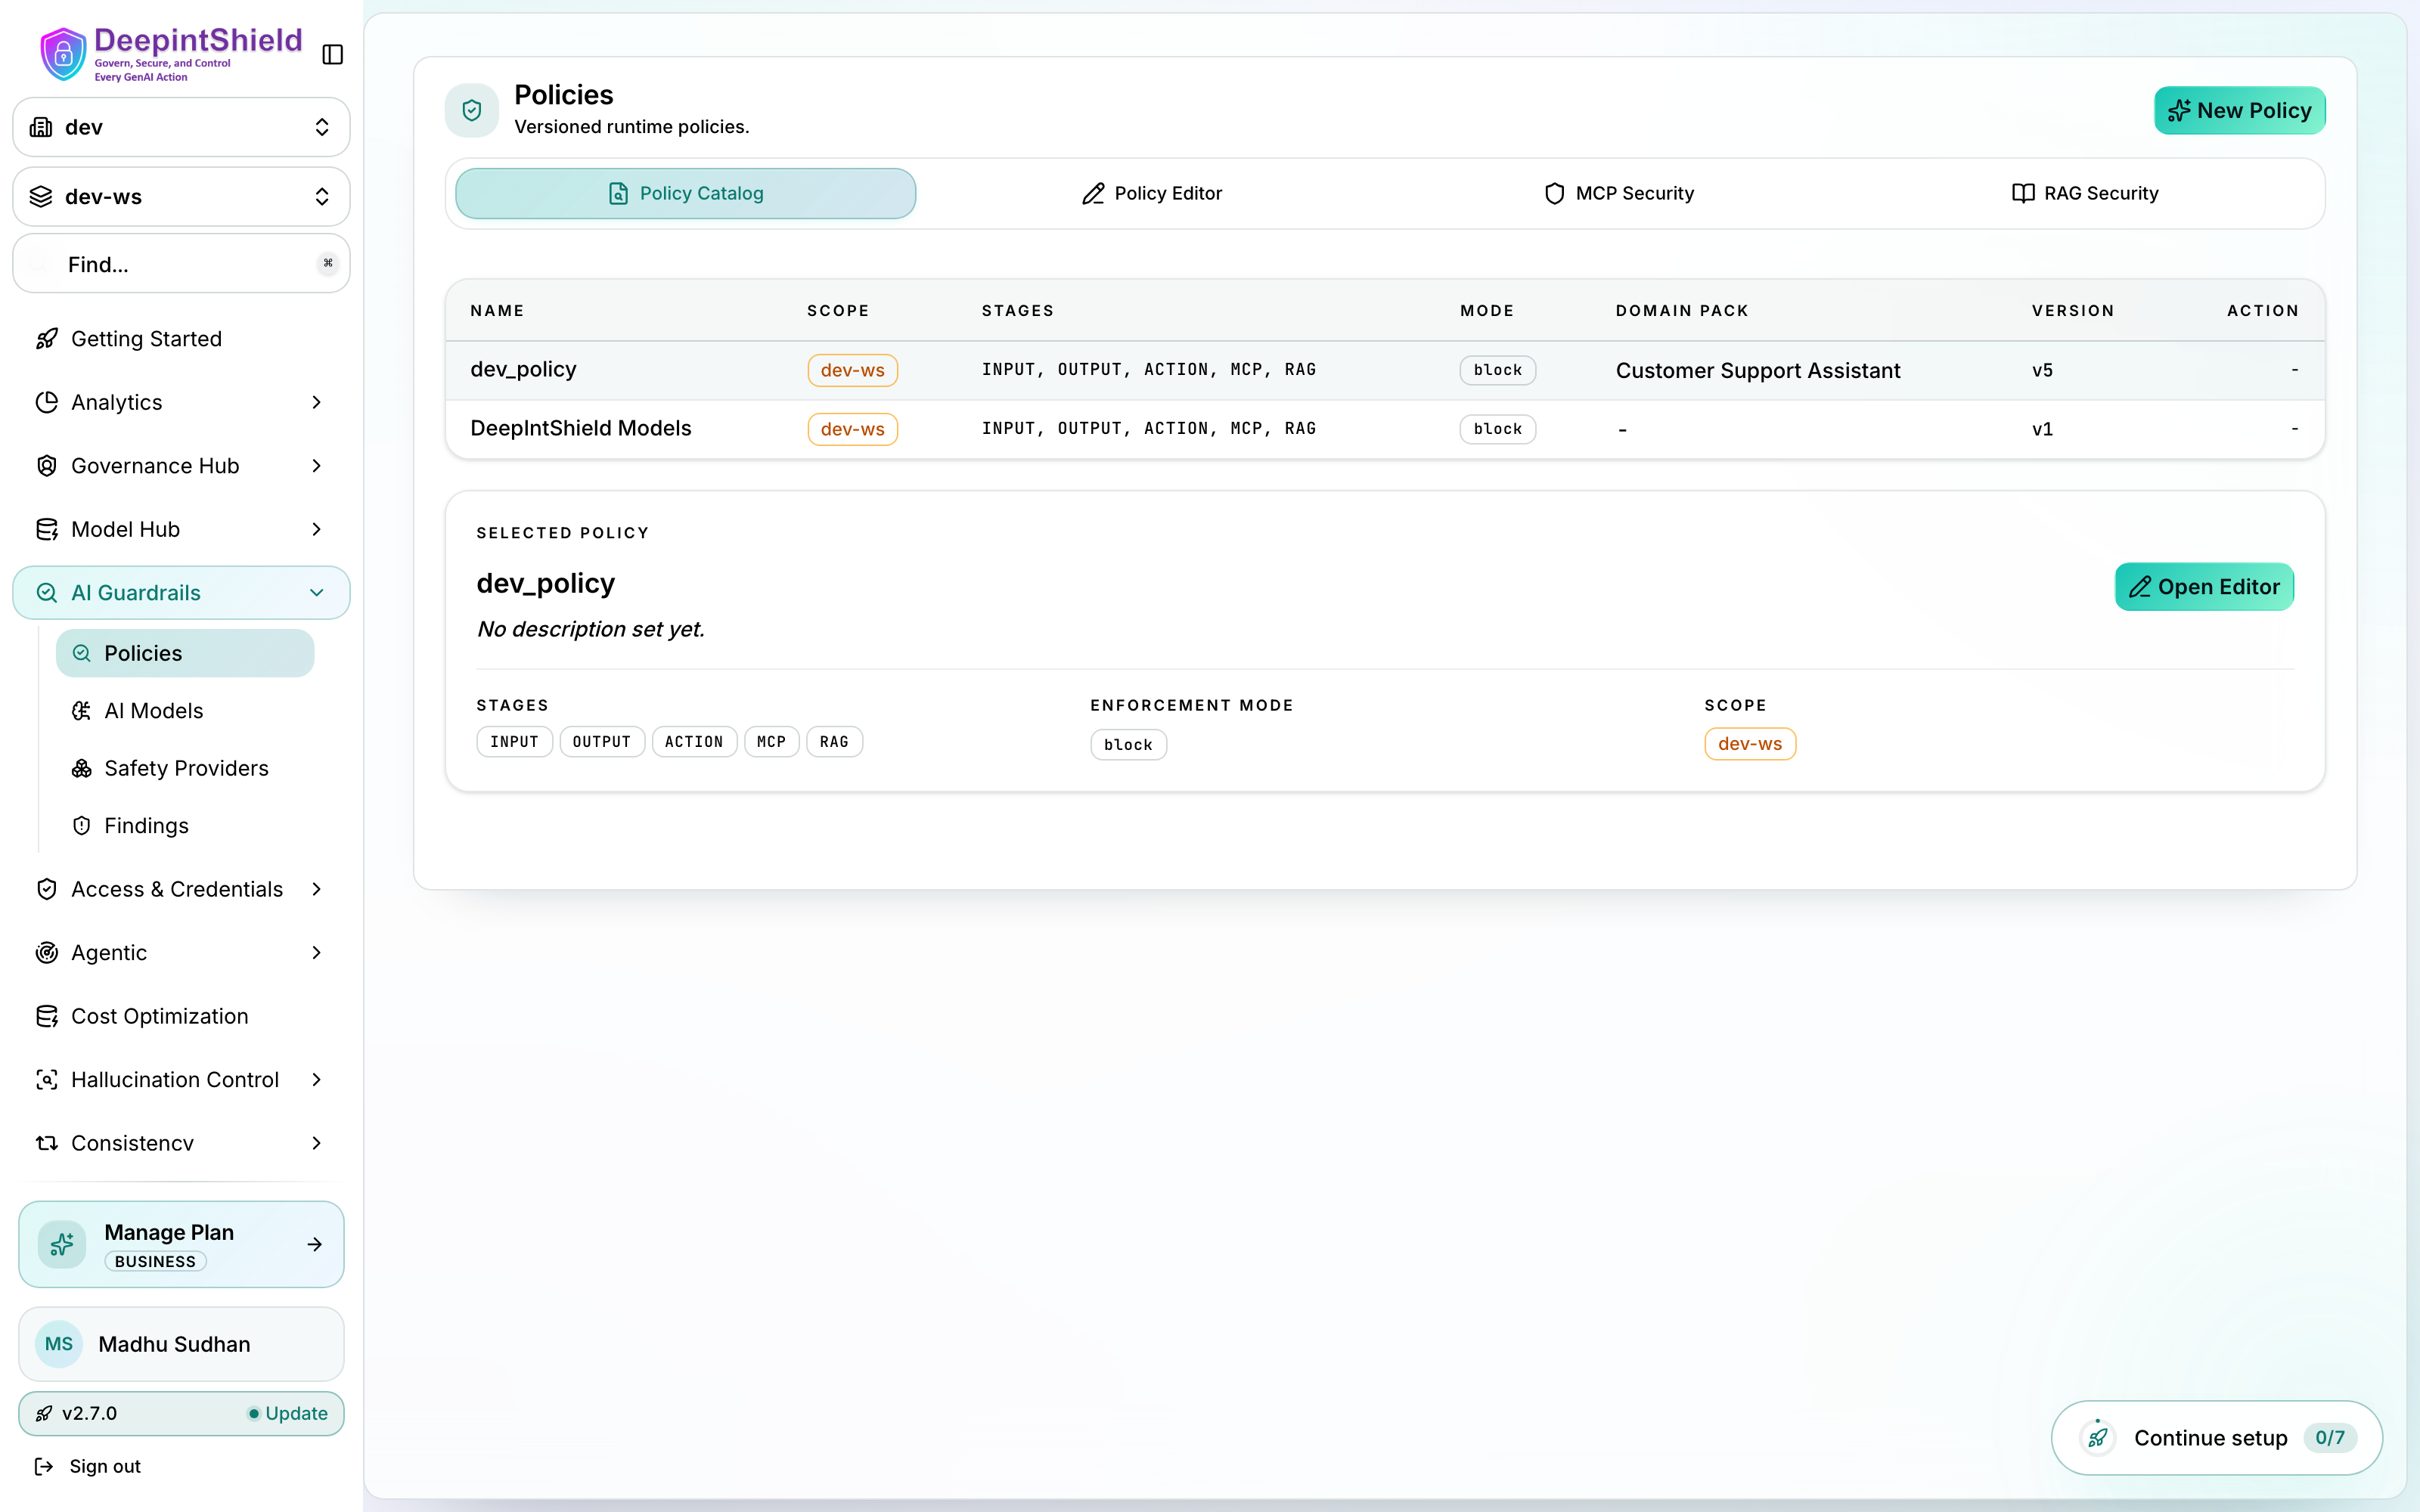Screen dimensions: 2420x1512
Task: Click the Agentic target icon
Action: pos(47,952)
